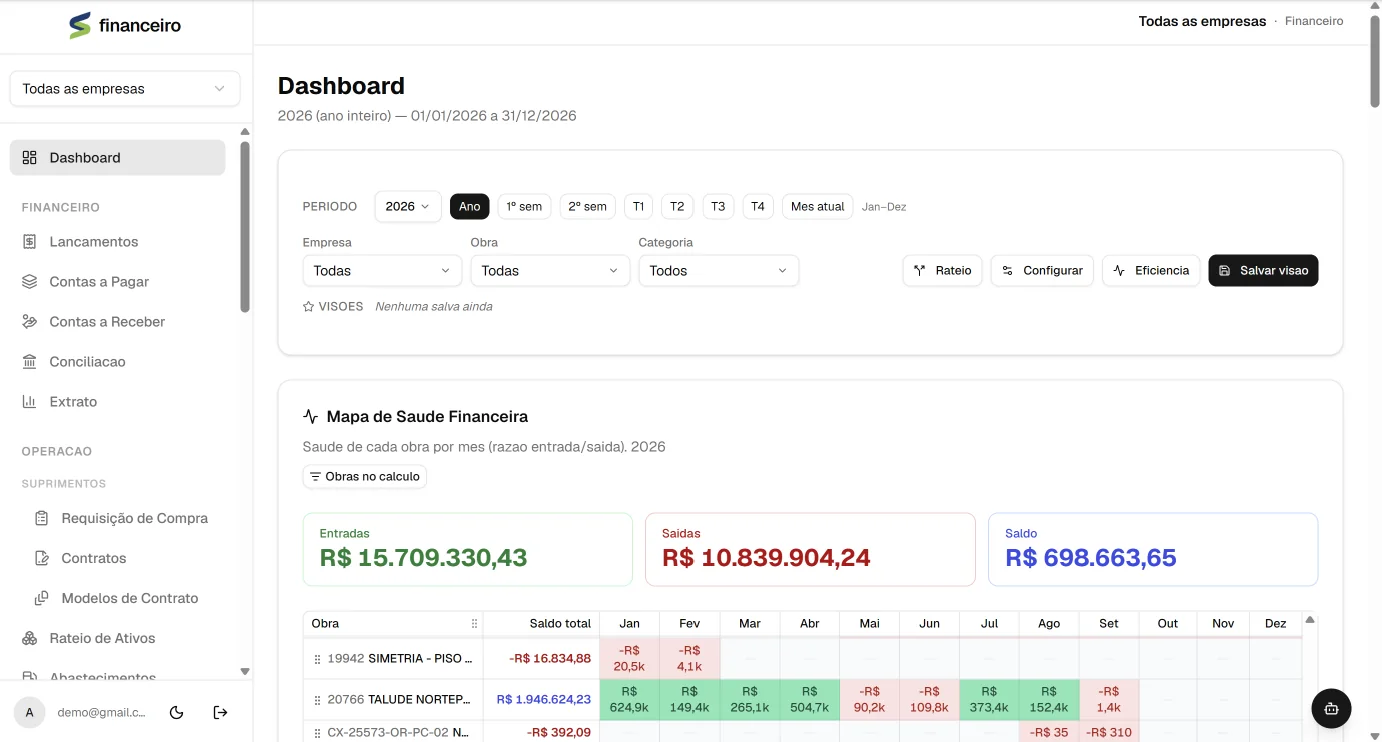Select the T4 quarter option
Viewport: 1382px width, 742px height.
click(758, 207)
